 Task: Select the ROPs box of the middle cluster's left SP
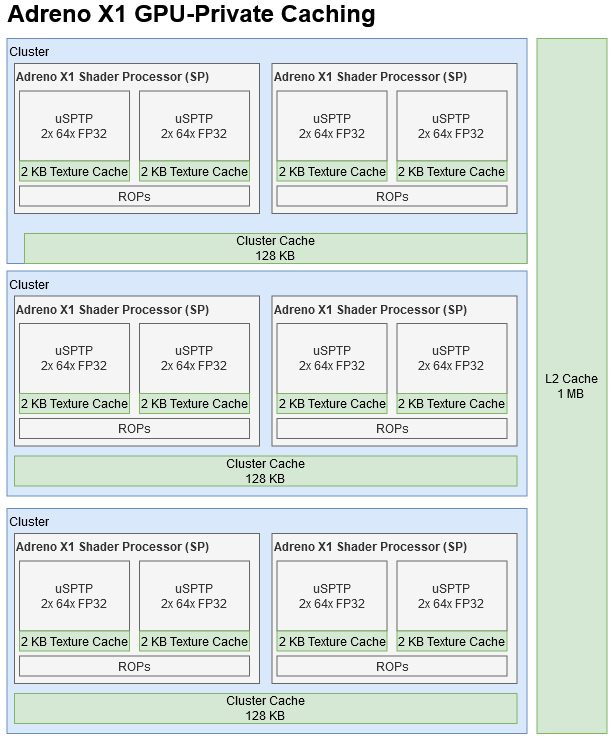coord(134,428)
